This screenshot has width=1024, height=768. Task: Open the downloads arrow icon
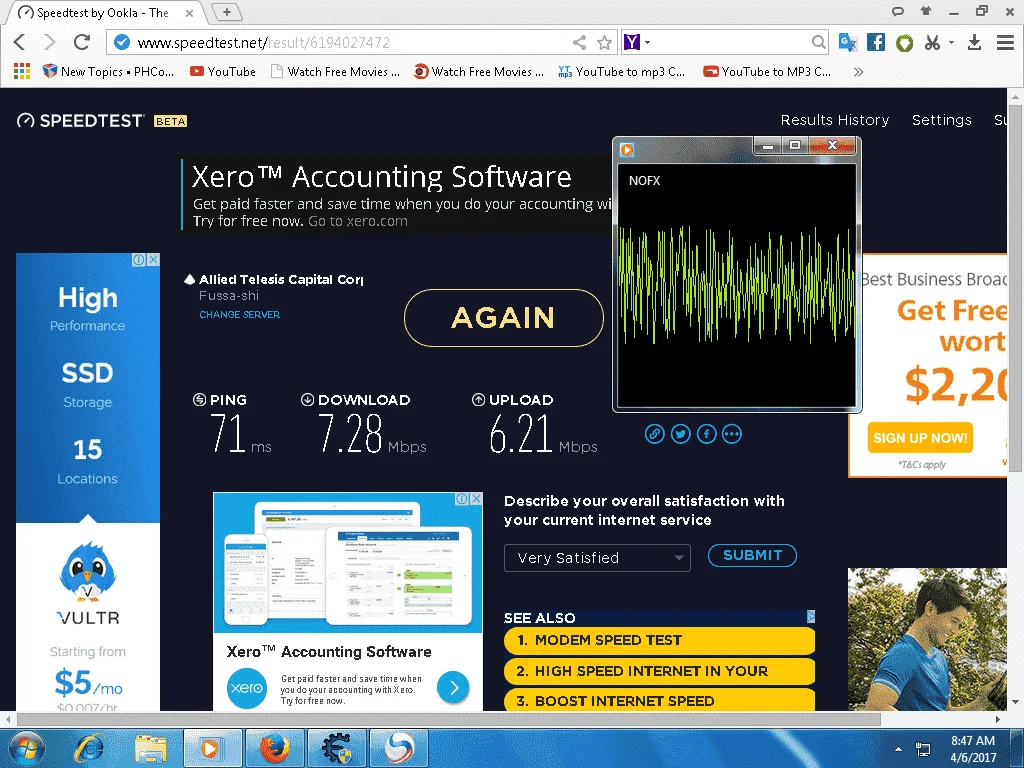[974, 42]
